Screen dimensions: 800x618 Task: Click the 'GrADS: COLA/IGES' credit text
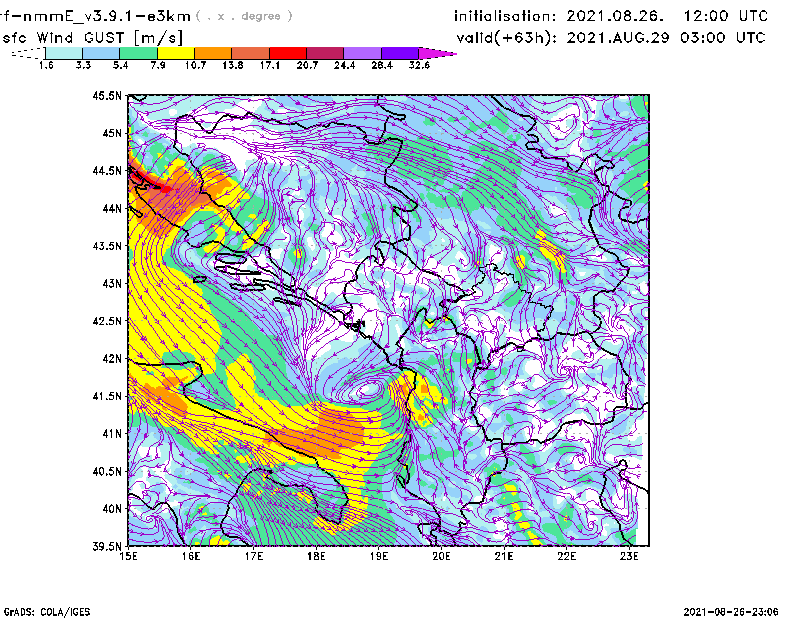point(47,612)
